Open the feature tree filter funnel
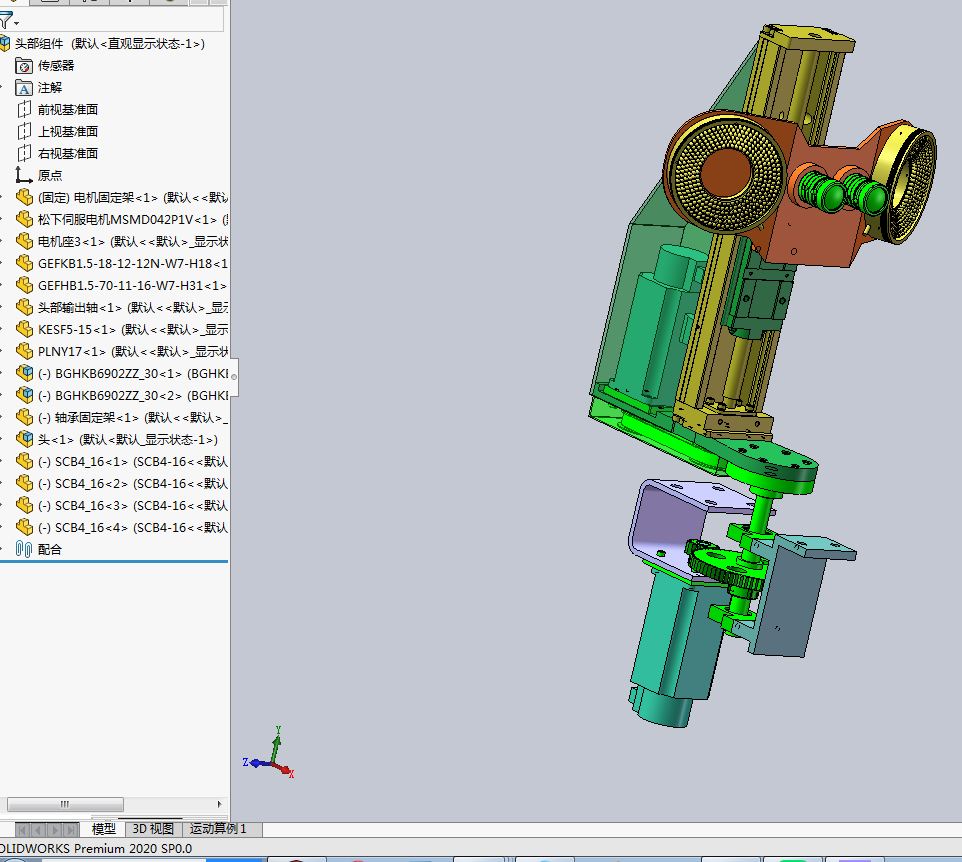 [x=7, y=21]
